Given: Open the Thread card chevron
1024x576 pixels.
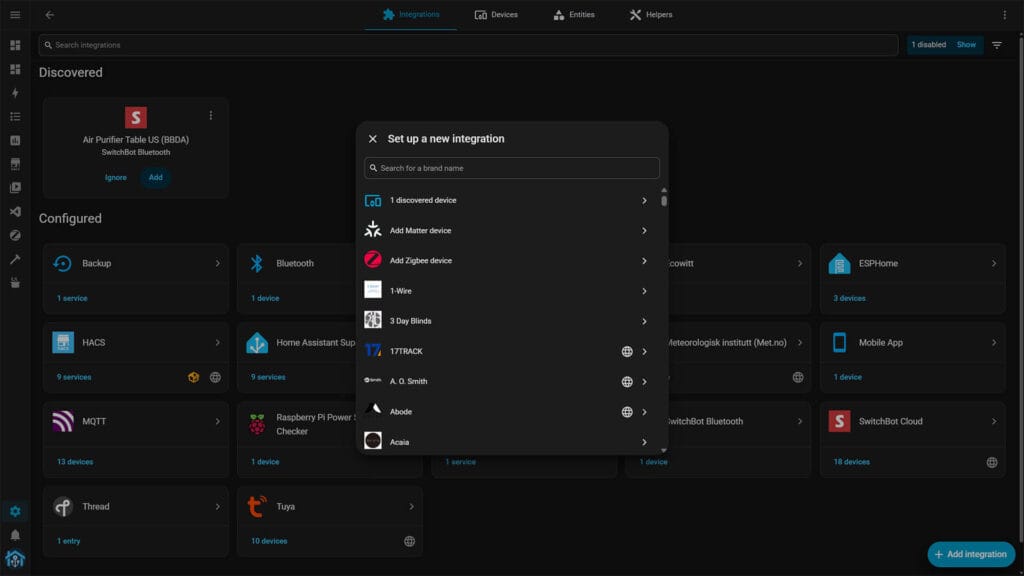Looking at the screenshot, I should [217, 506].
